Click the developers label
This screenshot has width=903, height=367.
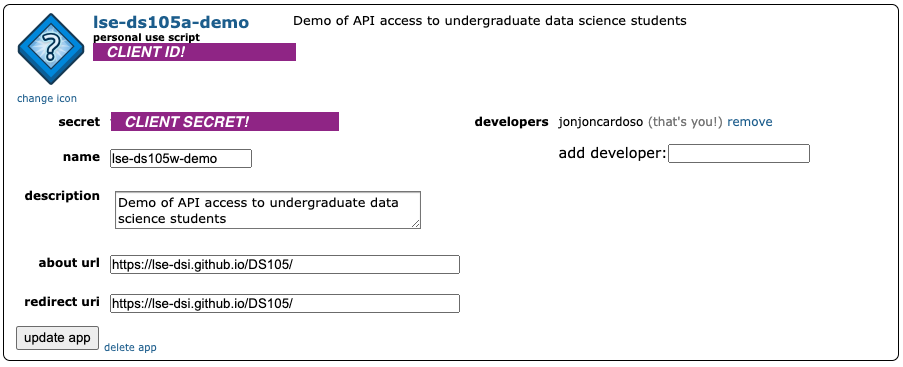[x=511, y=122]
